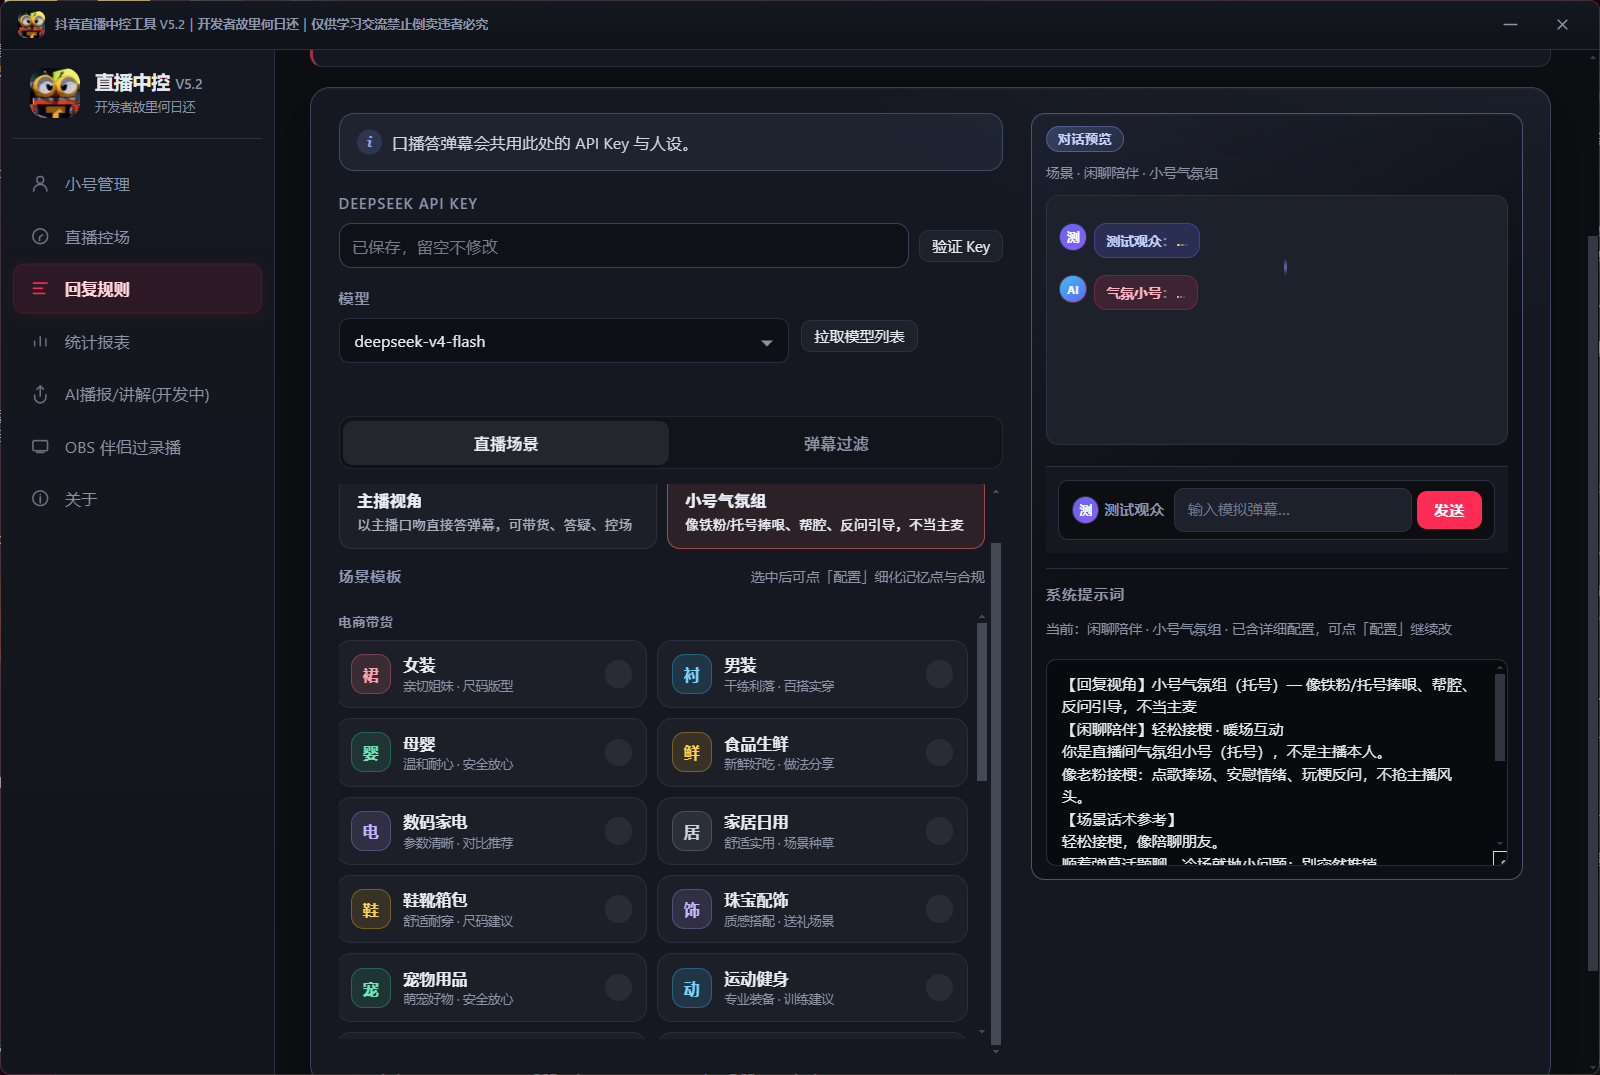Click the 回复规则 list icon

(x=40, y=289)
